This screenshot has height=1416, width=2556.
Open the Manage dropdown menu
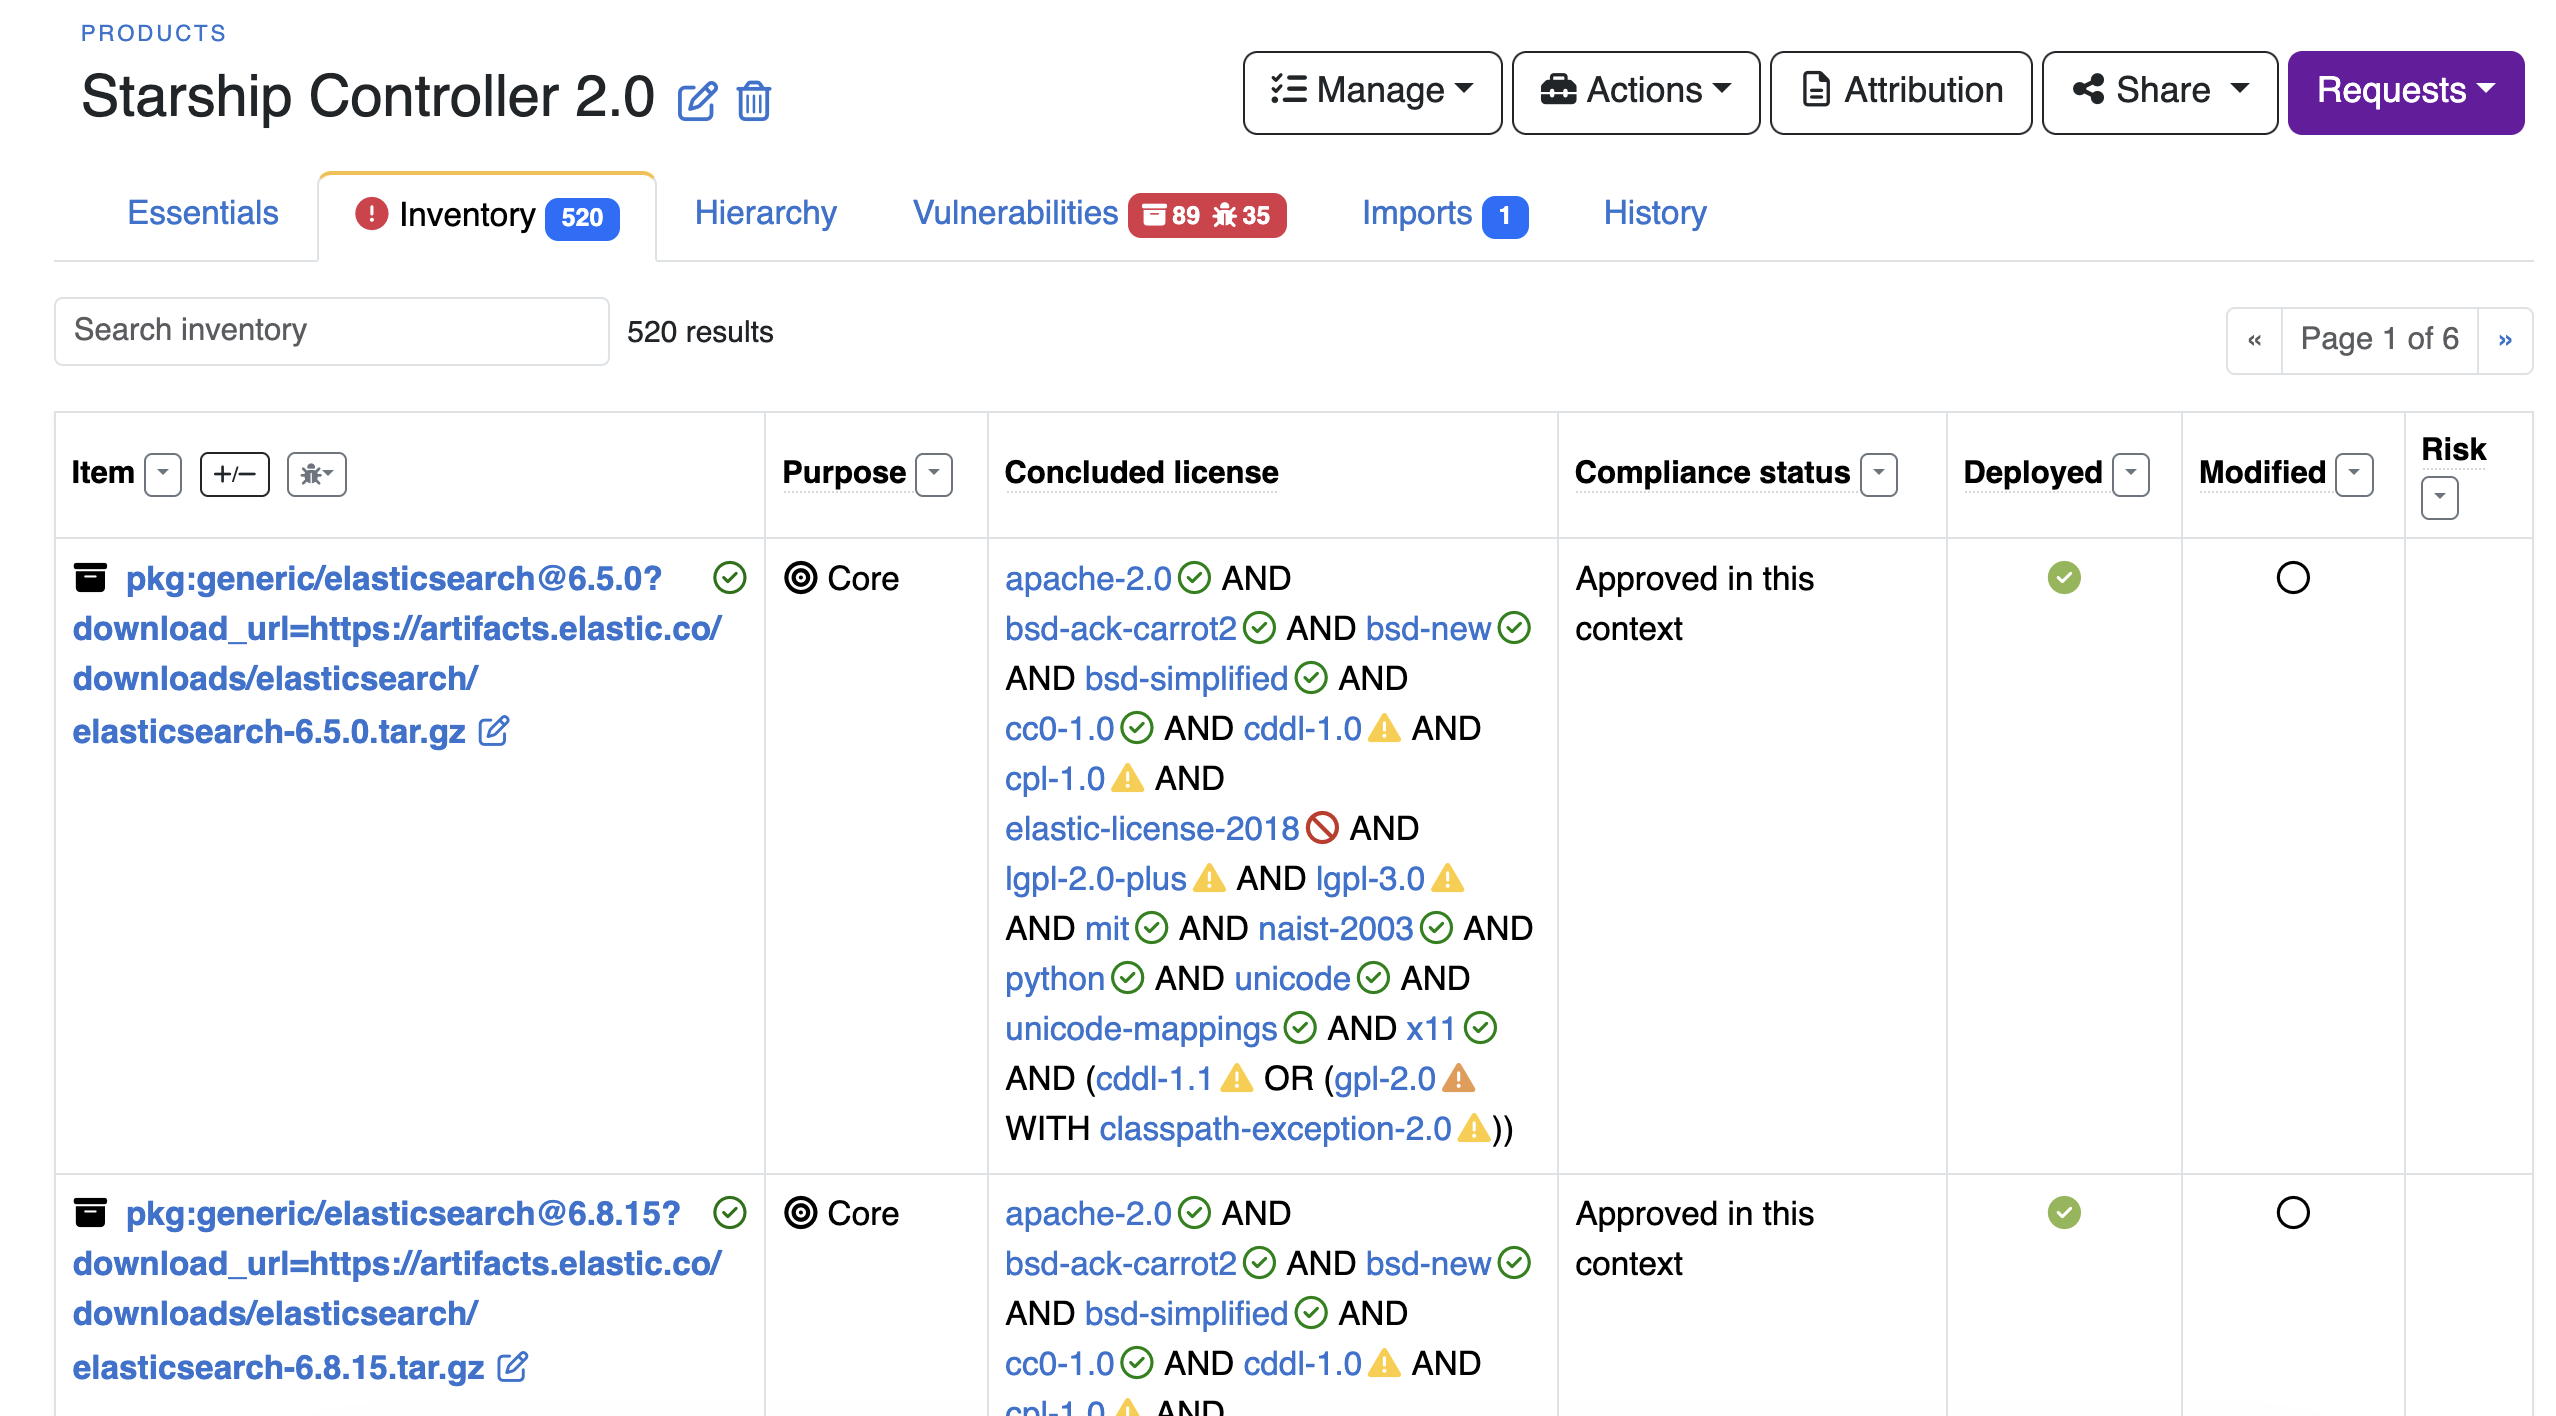click(x=1372, y=92)
